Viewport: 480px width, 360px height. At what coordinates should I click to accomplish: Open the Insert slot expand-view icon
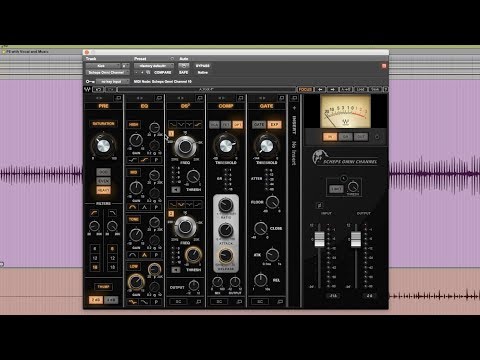pos(294,98)
